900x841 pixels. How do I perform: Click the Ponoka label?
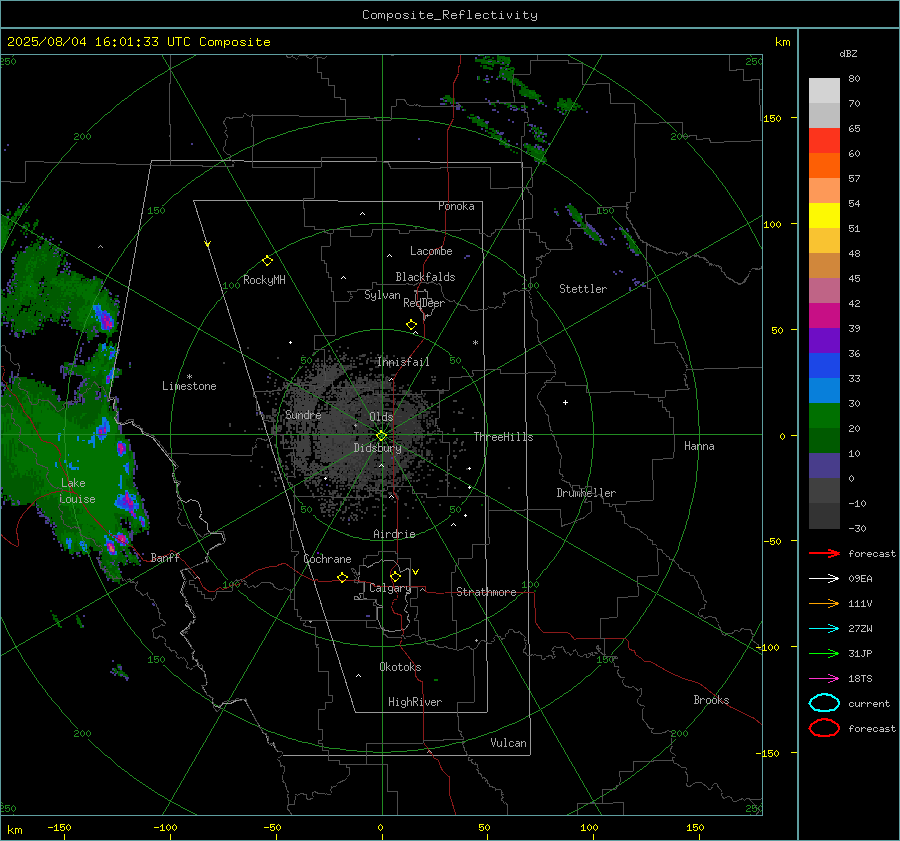[456, 206]
